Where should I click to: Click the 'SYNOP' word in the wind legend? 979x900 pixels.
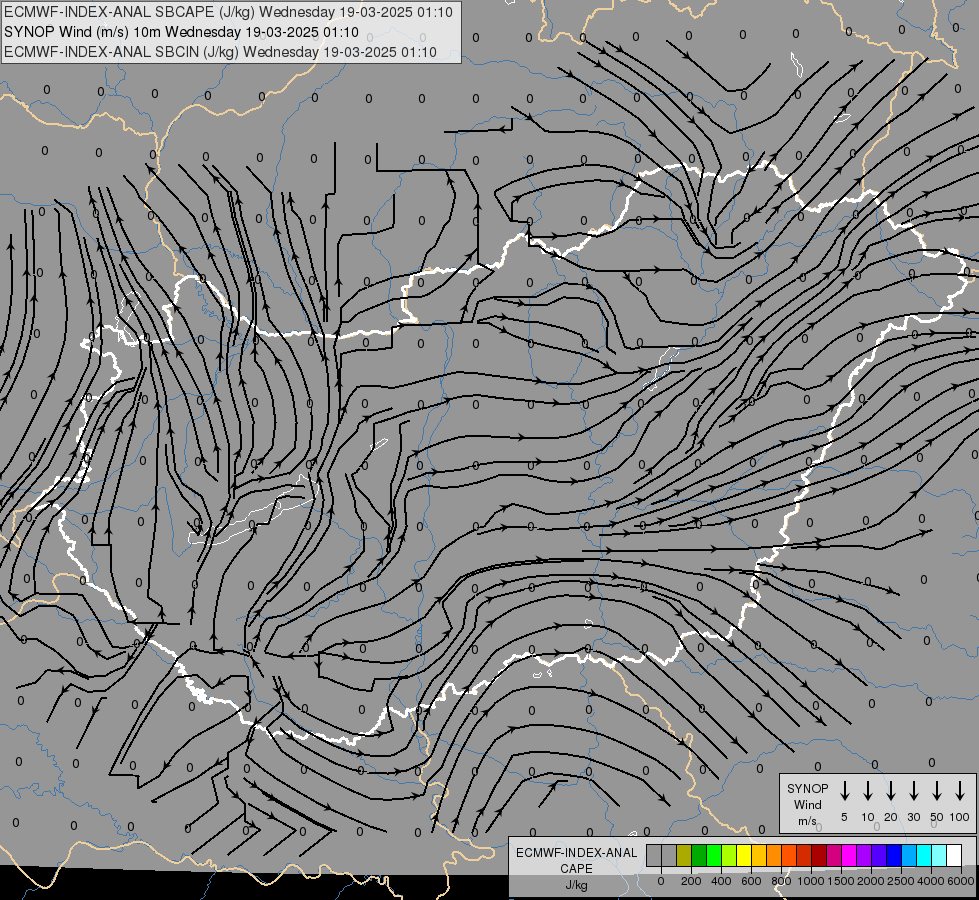807,788
